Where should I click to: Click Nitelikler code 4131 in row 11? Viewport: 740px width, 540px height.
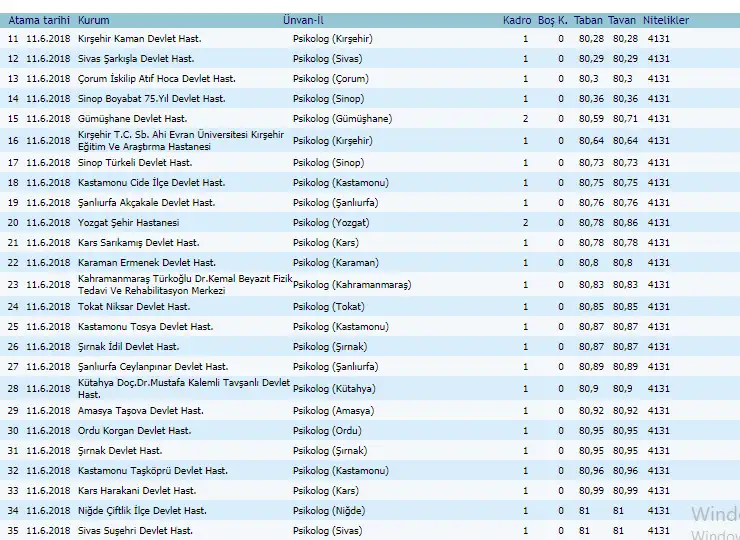click(x=658, y=38)
